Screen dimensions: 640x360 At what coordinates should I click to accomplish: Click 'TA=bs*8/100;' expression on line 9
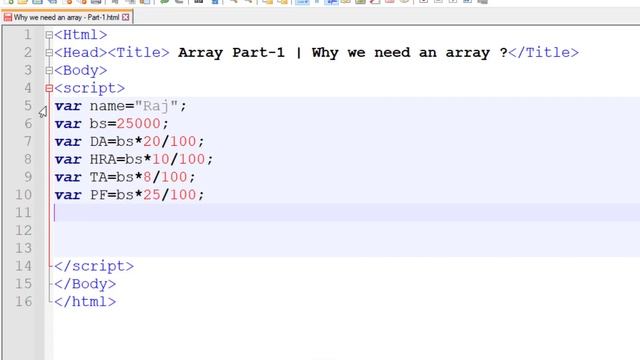coord(143,177)
